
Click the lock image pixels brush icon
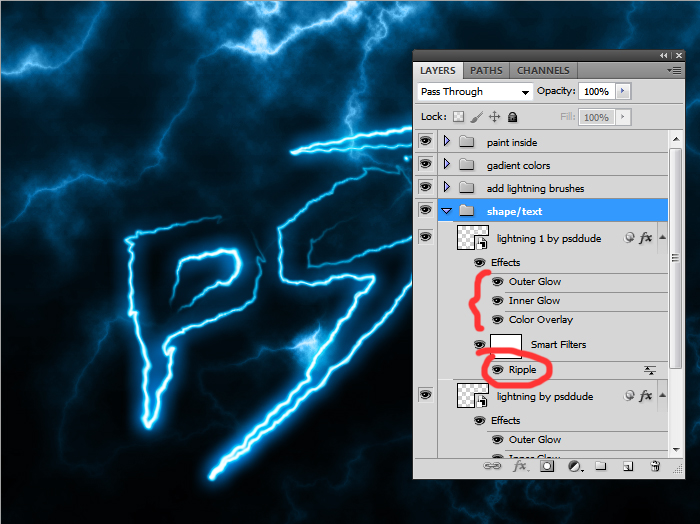click(x=476, y=117)
